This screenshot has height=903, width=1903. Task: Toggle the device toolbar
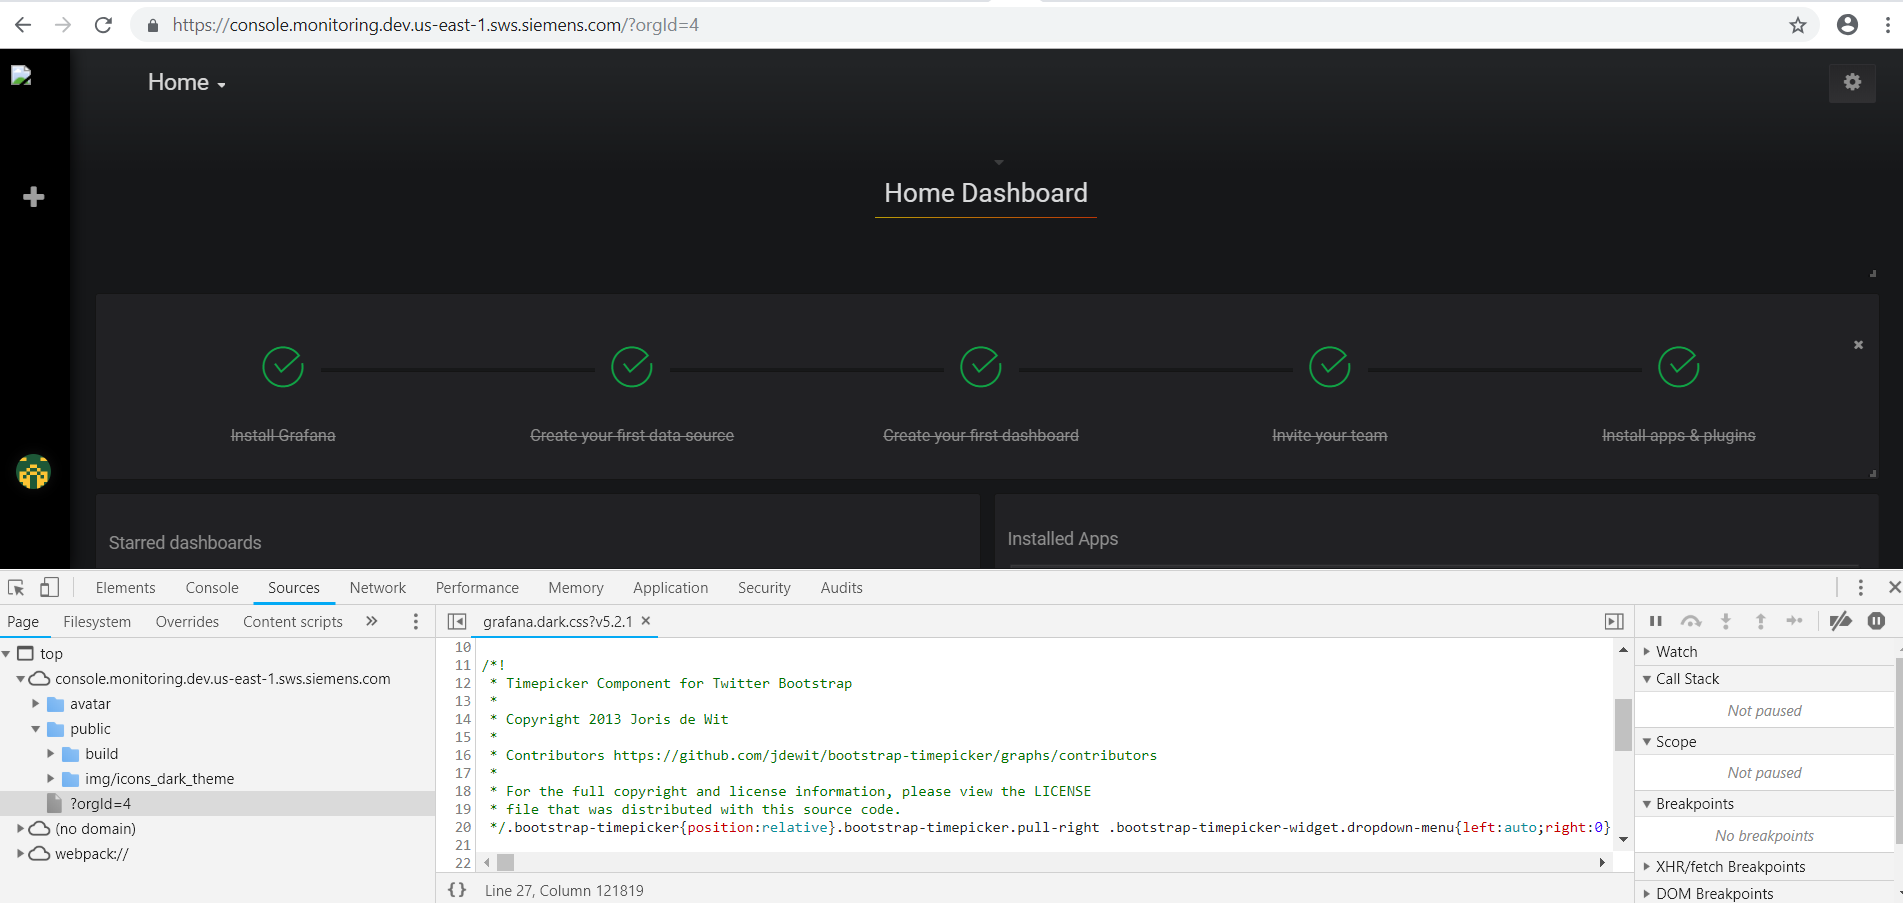point(50,587)
